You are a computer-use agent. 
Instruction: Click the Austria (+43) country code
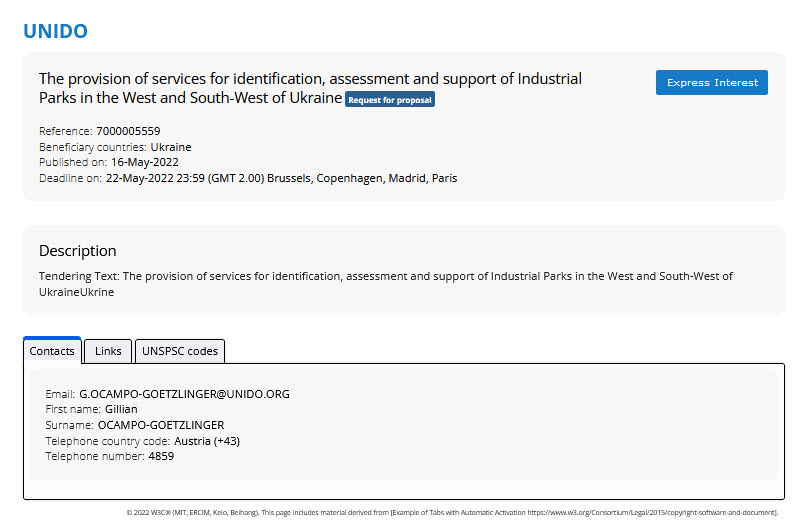click(x=207, y=440)
